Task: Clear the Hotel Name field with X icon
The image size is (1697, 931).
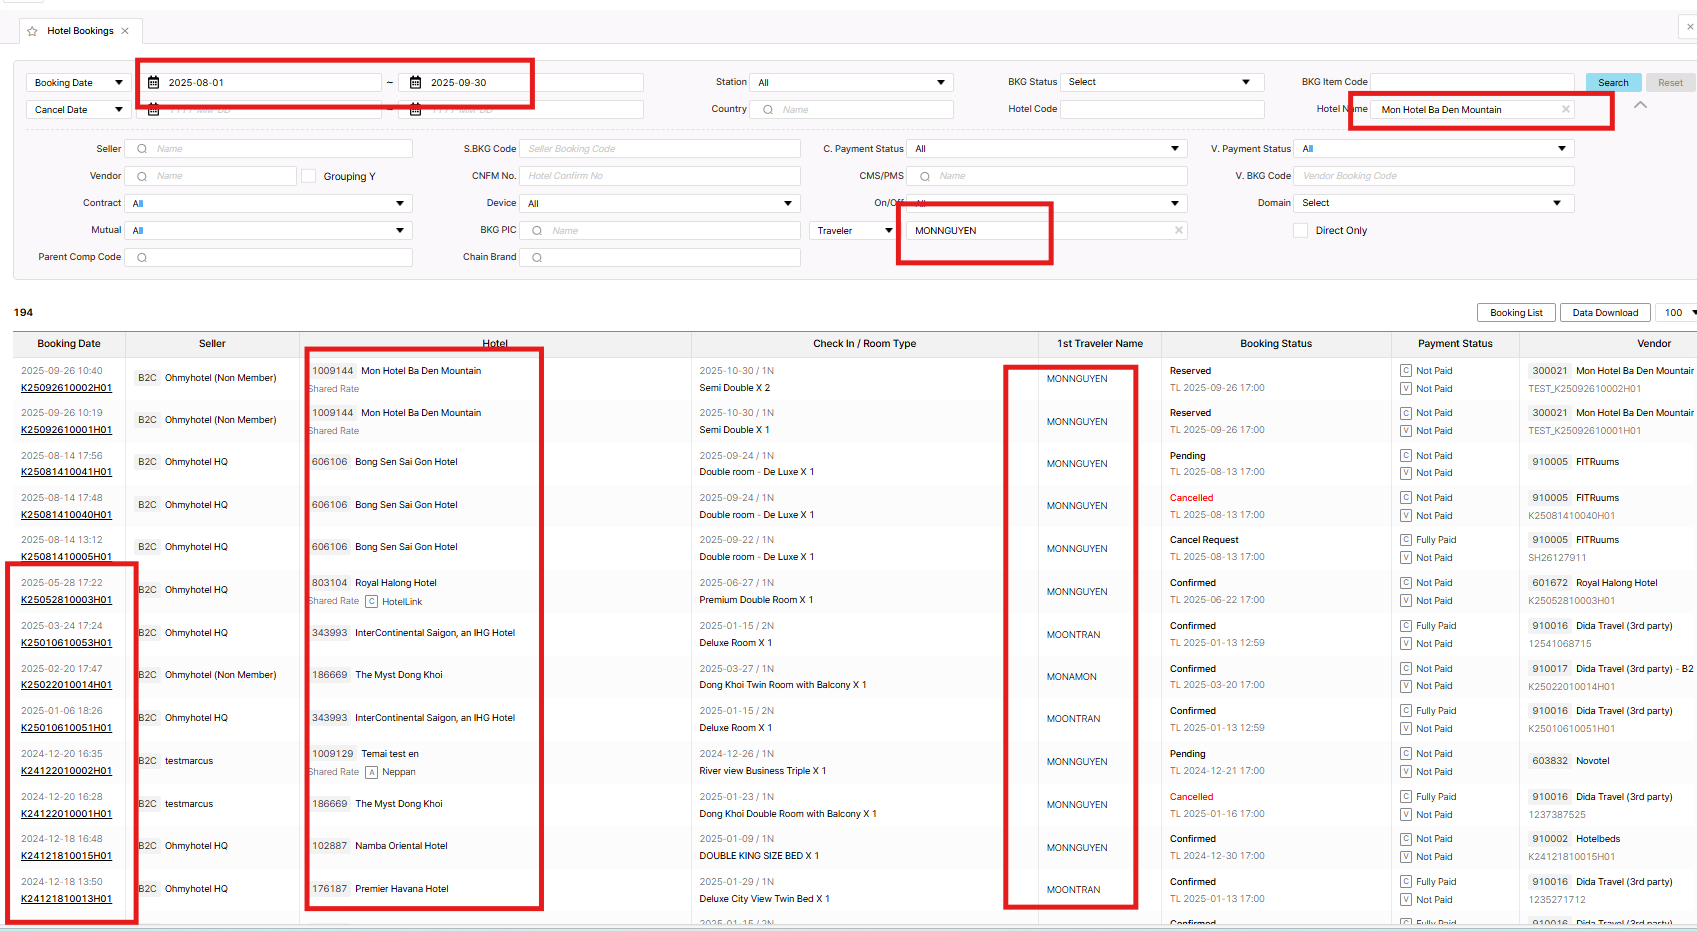Action: 1565,110
